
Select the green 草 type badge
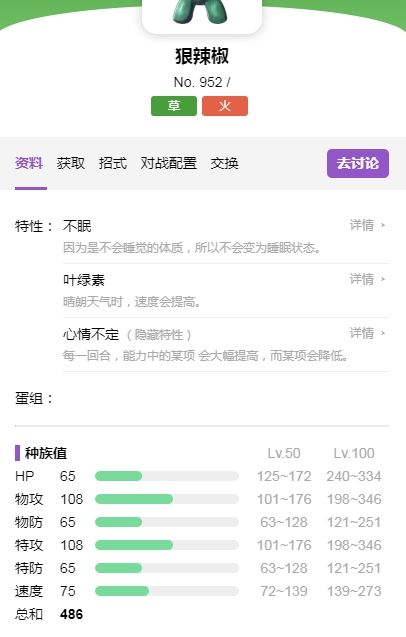(x=174, y=106)
